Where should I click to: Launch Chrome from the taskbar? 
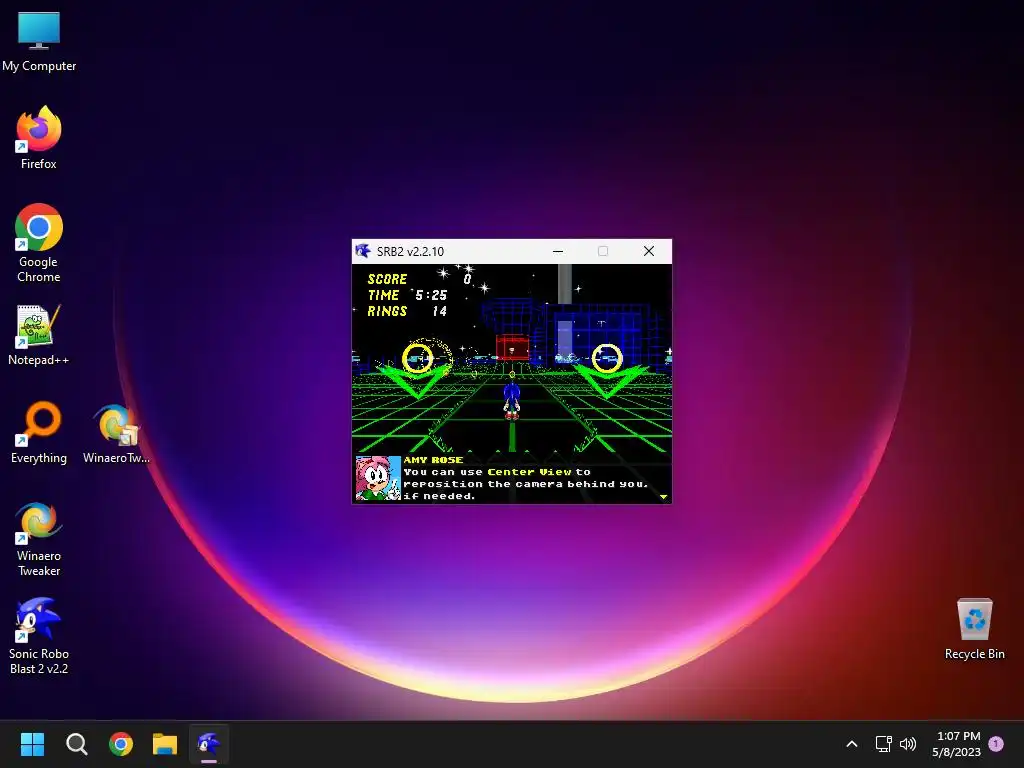click(121, 744)
